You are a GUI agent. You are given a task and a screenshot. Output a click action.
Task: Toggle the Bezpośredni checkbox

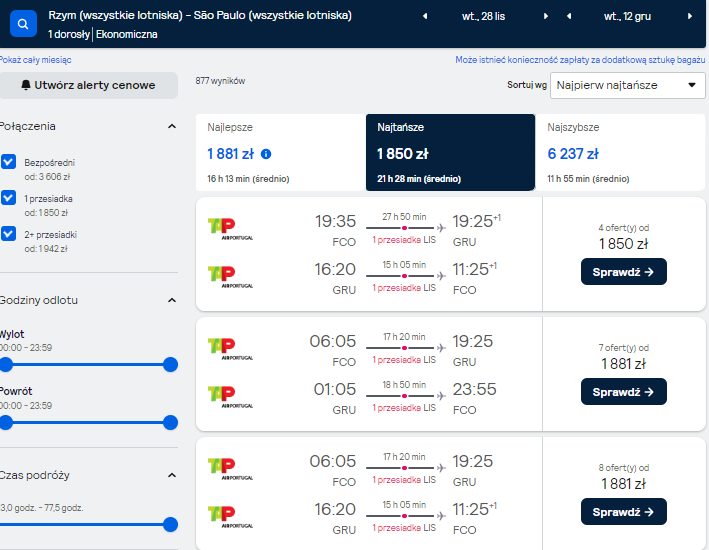(x=9, y=162)
